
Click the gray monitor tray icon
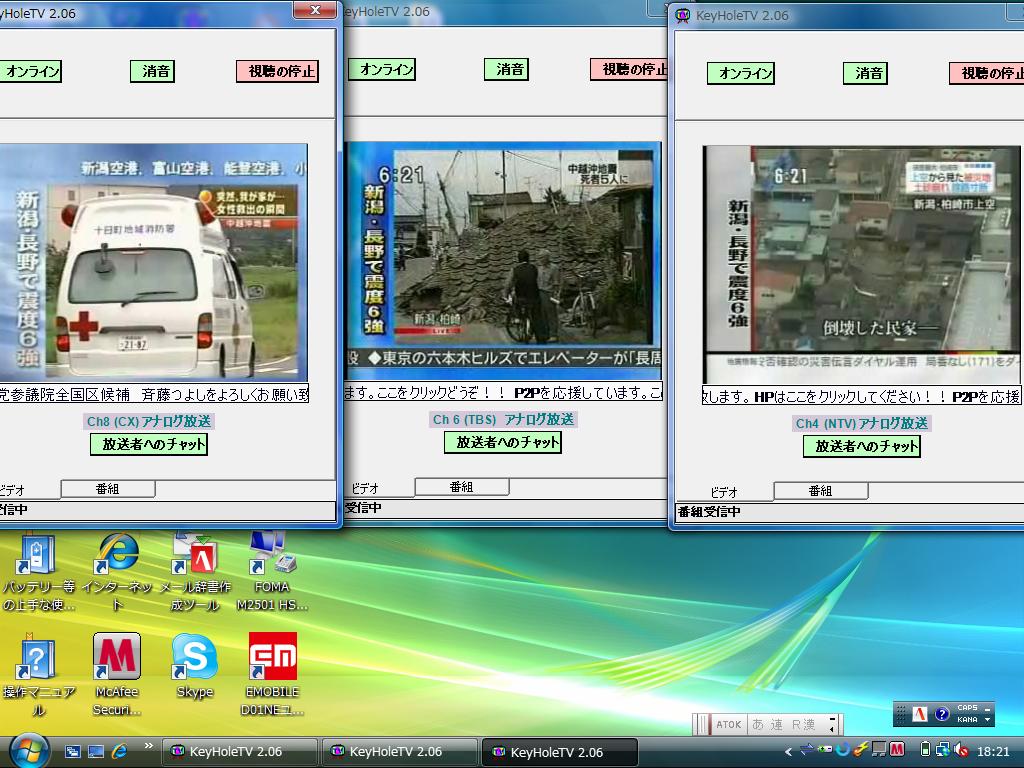[879, 750]
